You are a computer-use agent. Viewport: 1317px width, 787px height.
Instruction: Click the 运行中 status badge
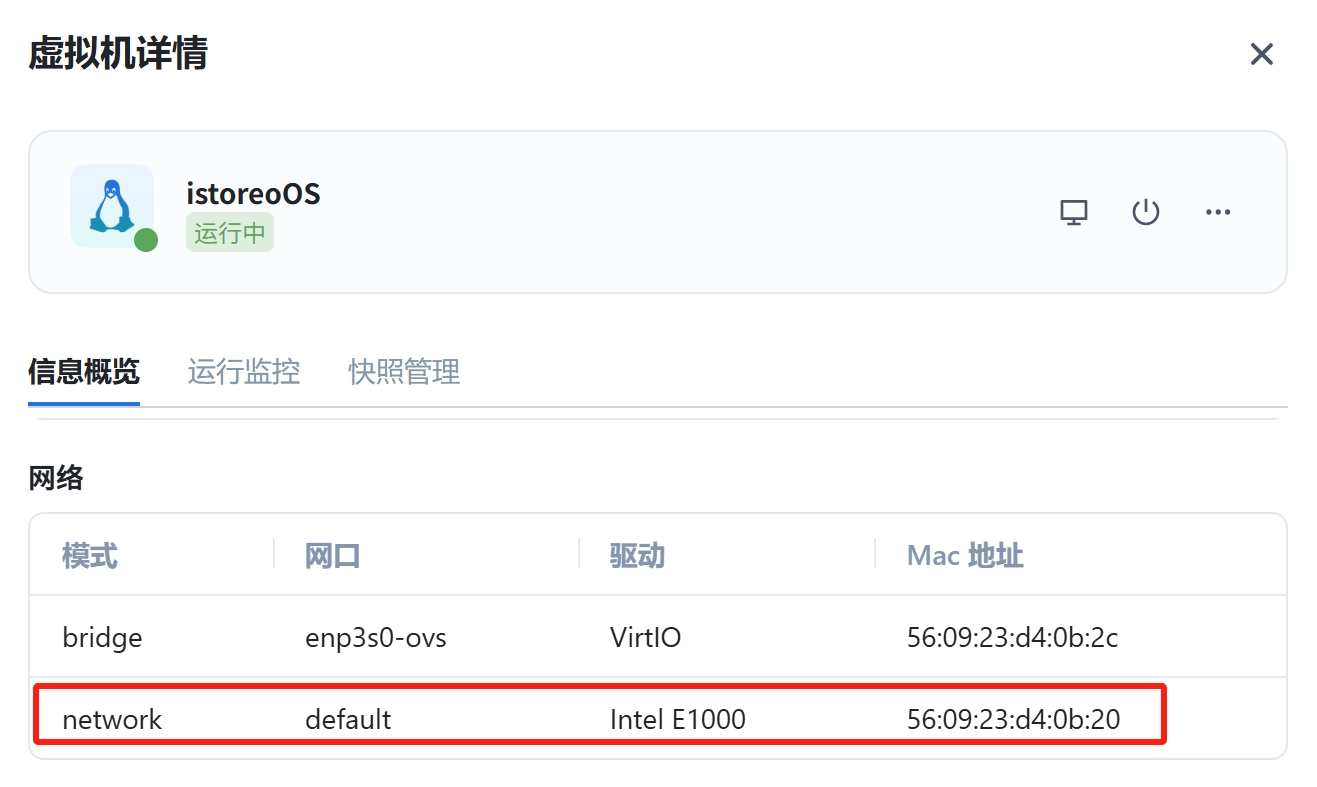coord(229,233)
